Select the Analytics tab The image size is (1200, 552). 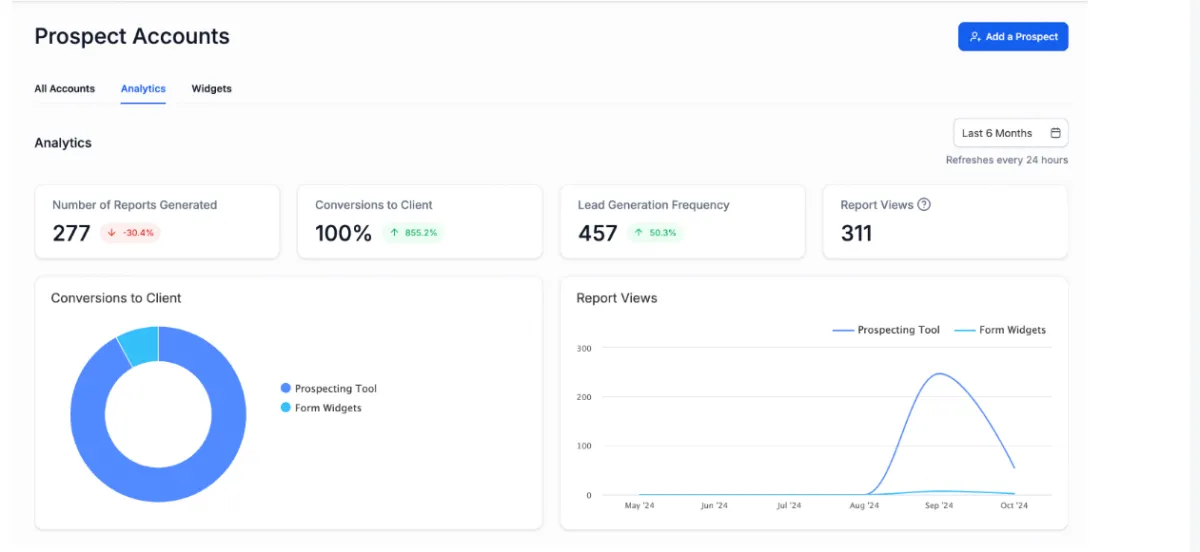click(x=143, y=89)
